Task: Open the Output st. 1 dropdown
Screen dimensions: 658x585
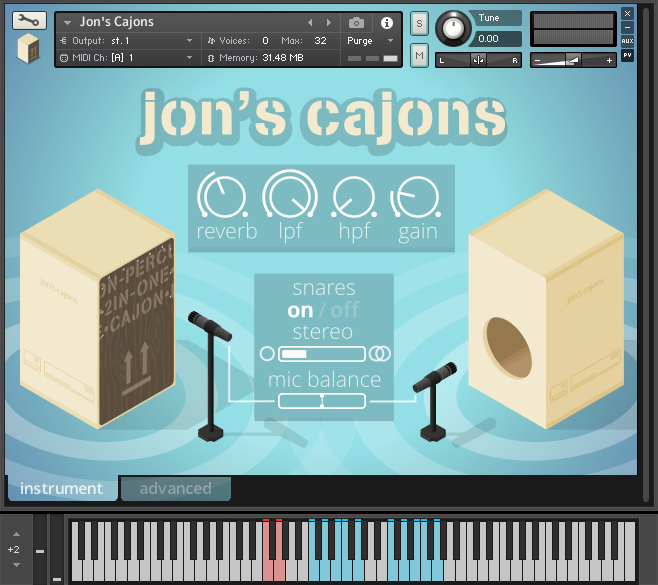Action: point(126,41)
